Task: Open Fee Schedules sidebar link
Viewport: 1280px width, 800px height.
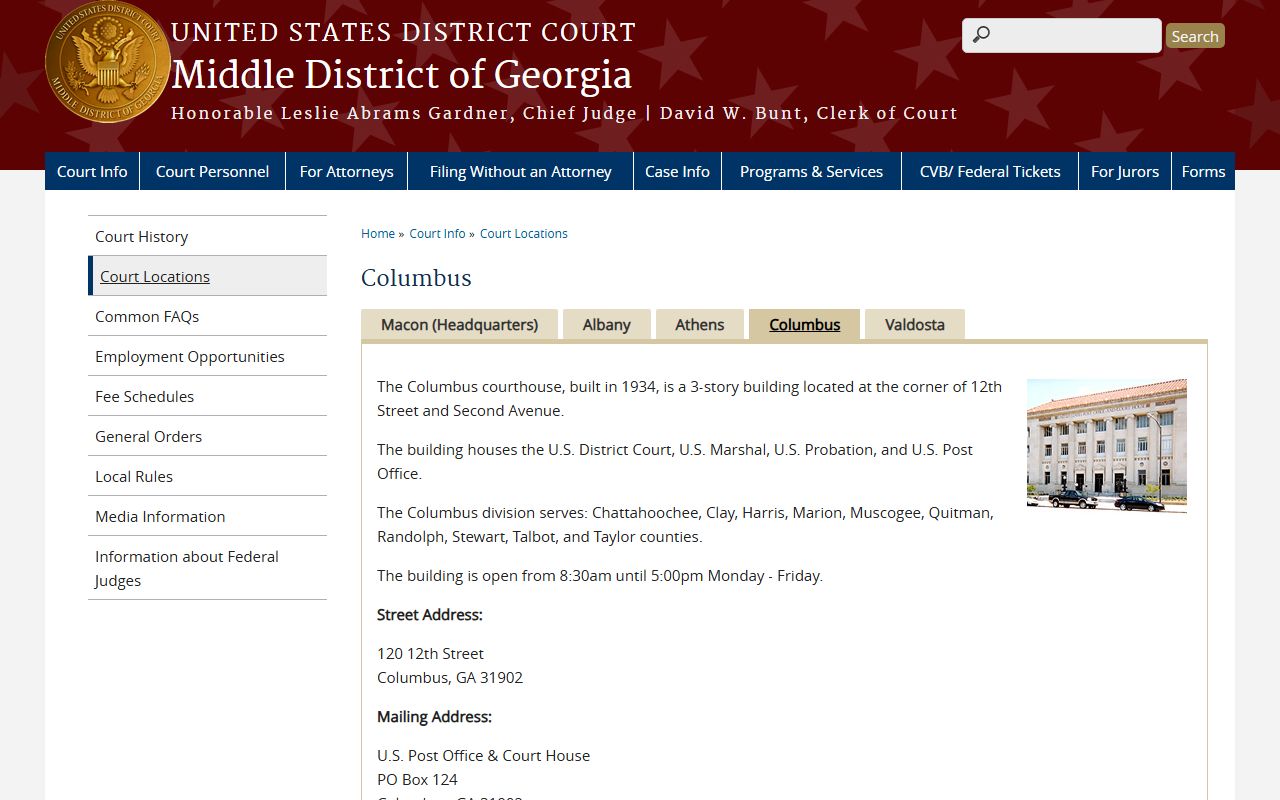Action: (x=207, y=396)
